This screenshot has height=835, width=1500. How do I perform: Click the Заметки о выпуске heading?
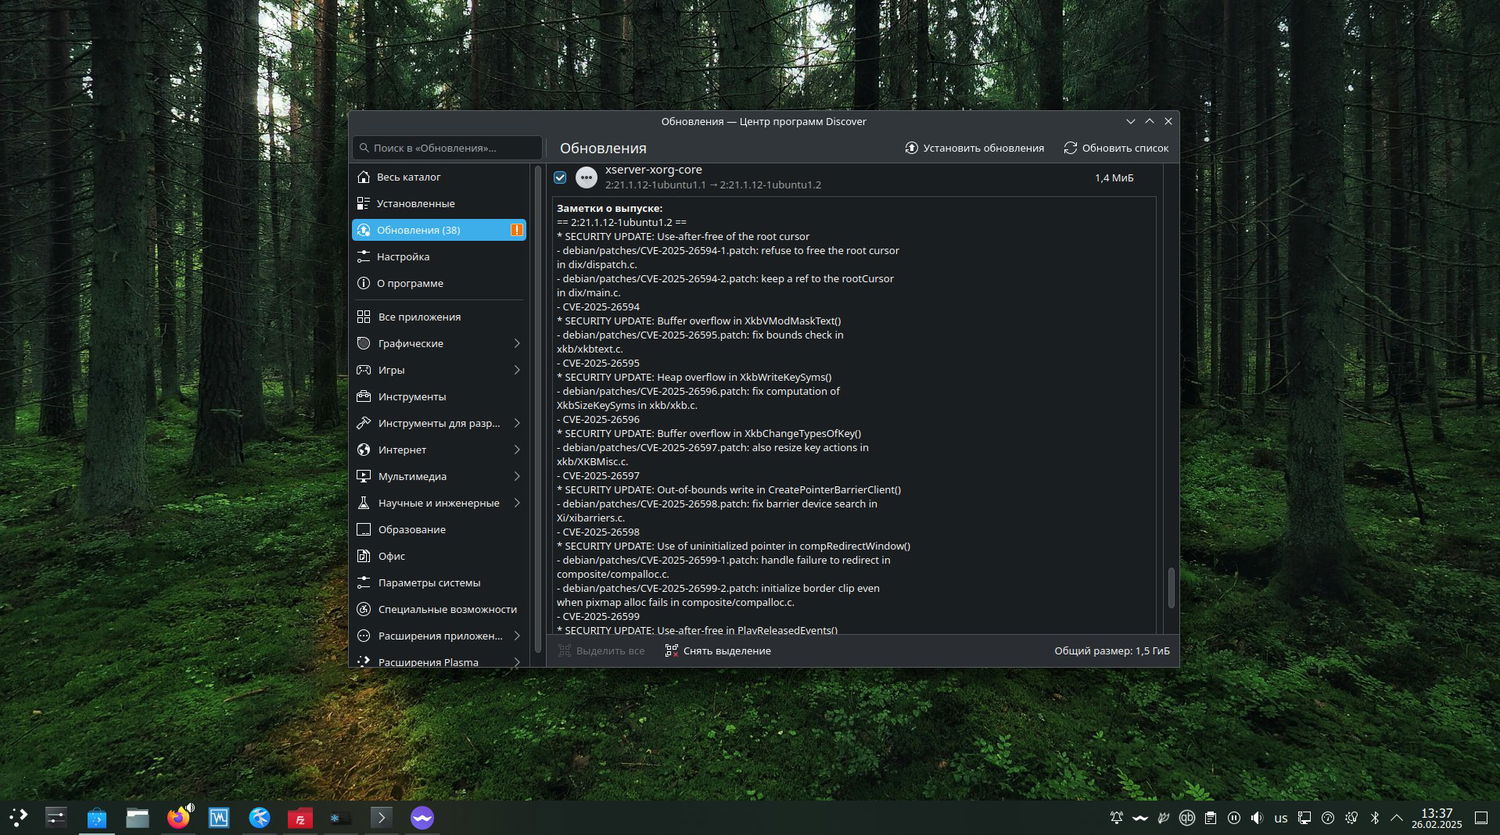pos(610,208)
